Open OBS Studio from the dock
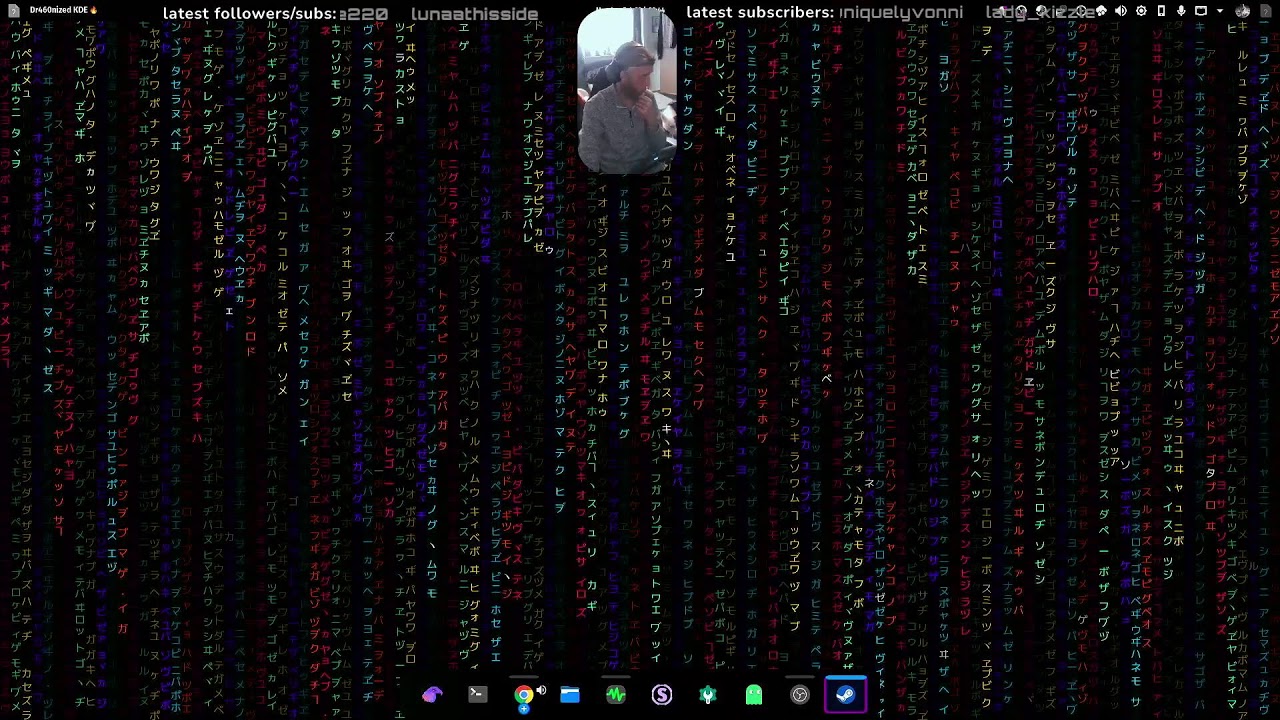Image resolution: width=1280 pixels, height=720 pixels. tap(799, 695)
